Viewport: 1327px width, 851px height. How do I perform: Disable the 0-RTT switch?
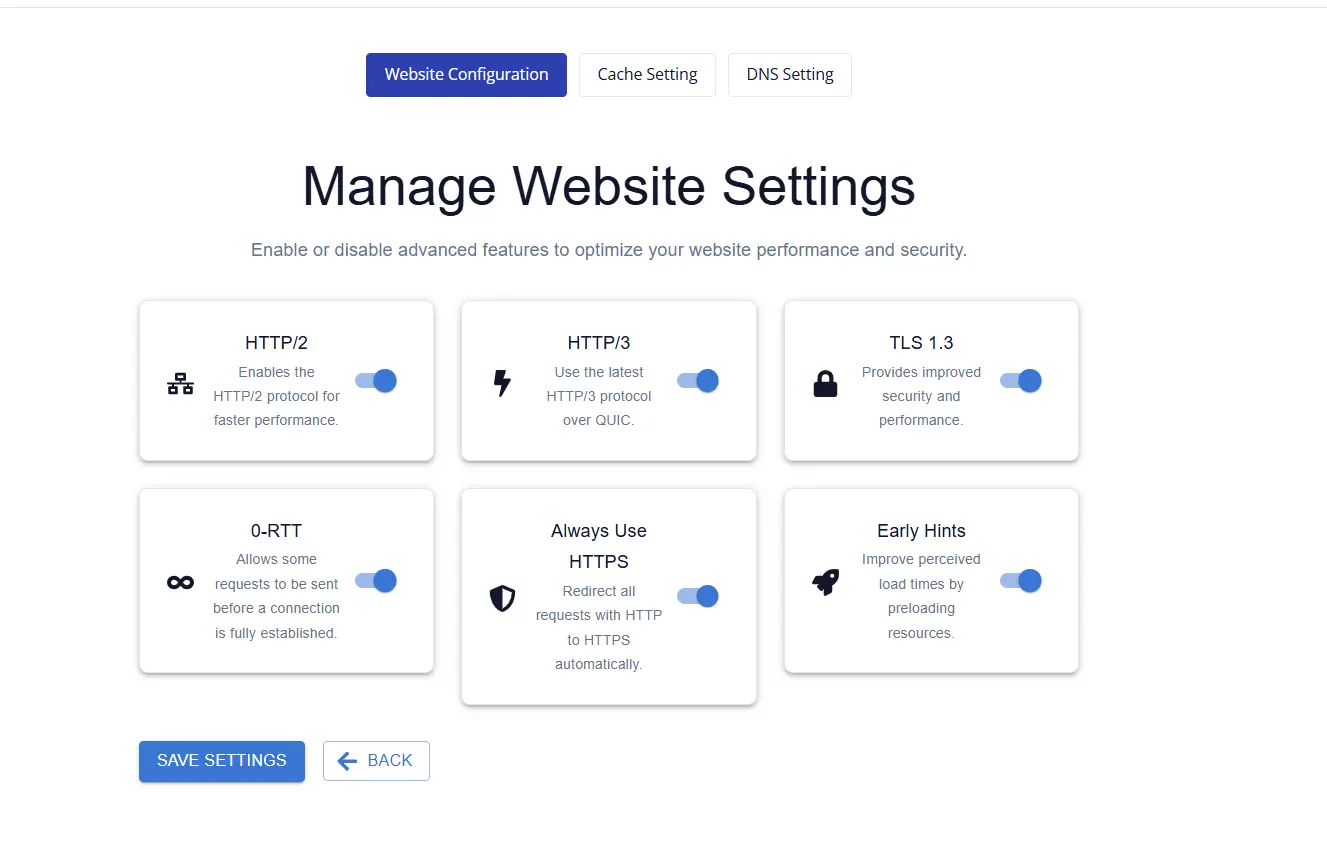[375, 581]
